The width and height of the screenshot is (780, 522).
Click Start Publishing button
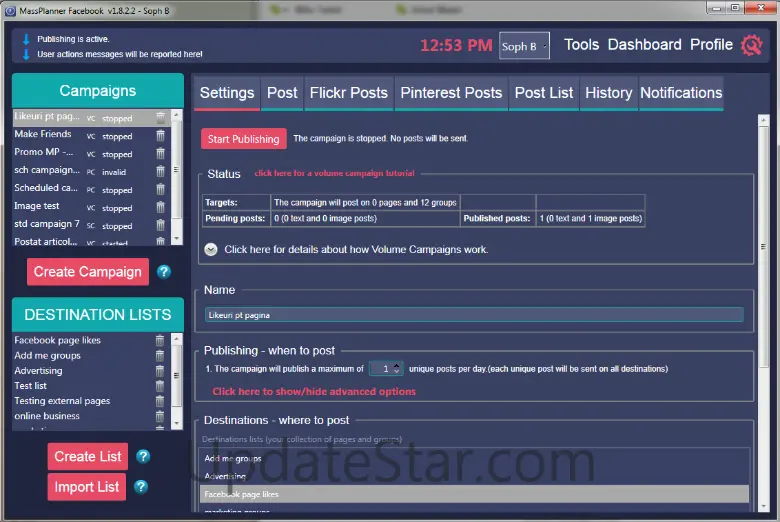(x=244, y=139)
